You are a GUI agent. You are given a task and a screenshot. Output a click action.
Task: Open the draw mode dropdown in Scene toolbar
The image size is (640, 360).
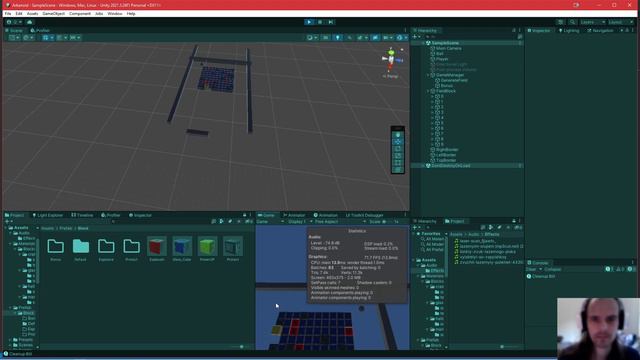tap(312, 38)
